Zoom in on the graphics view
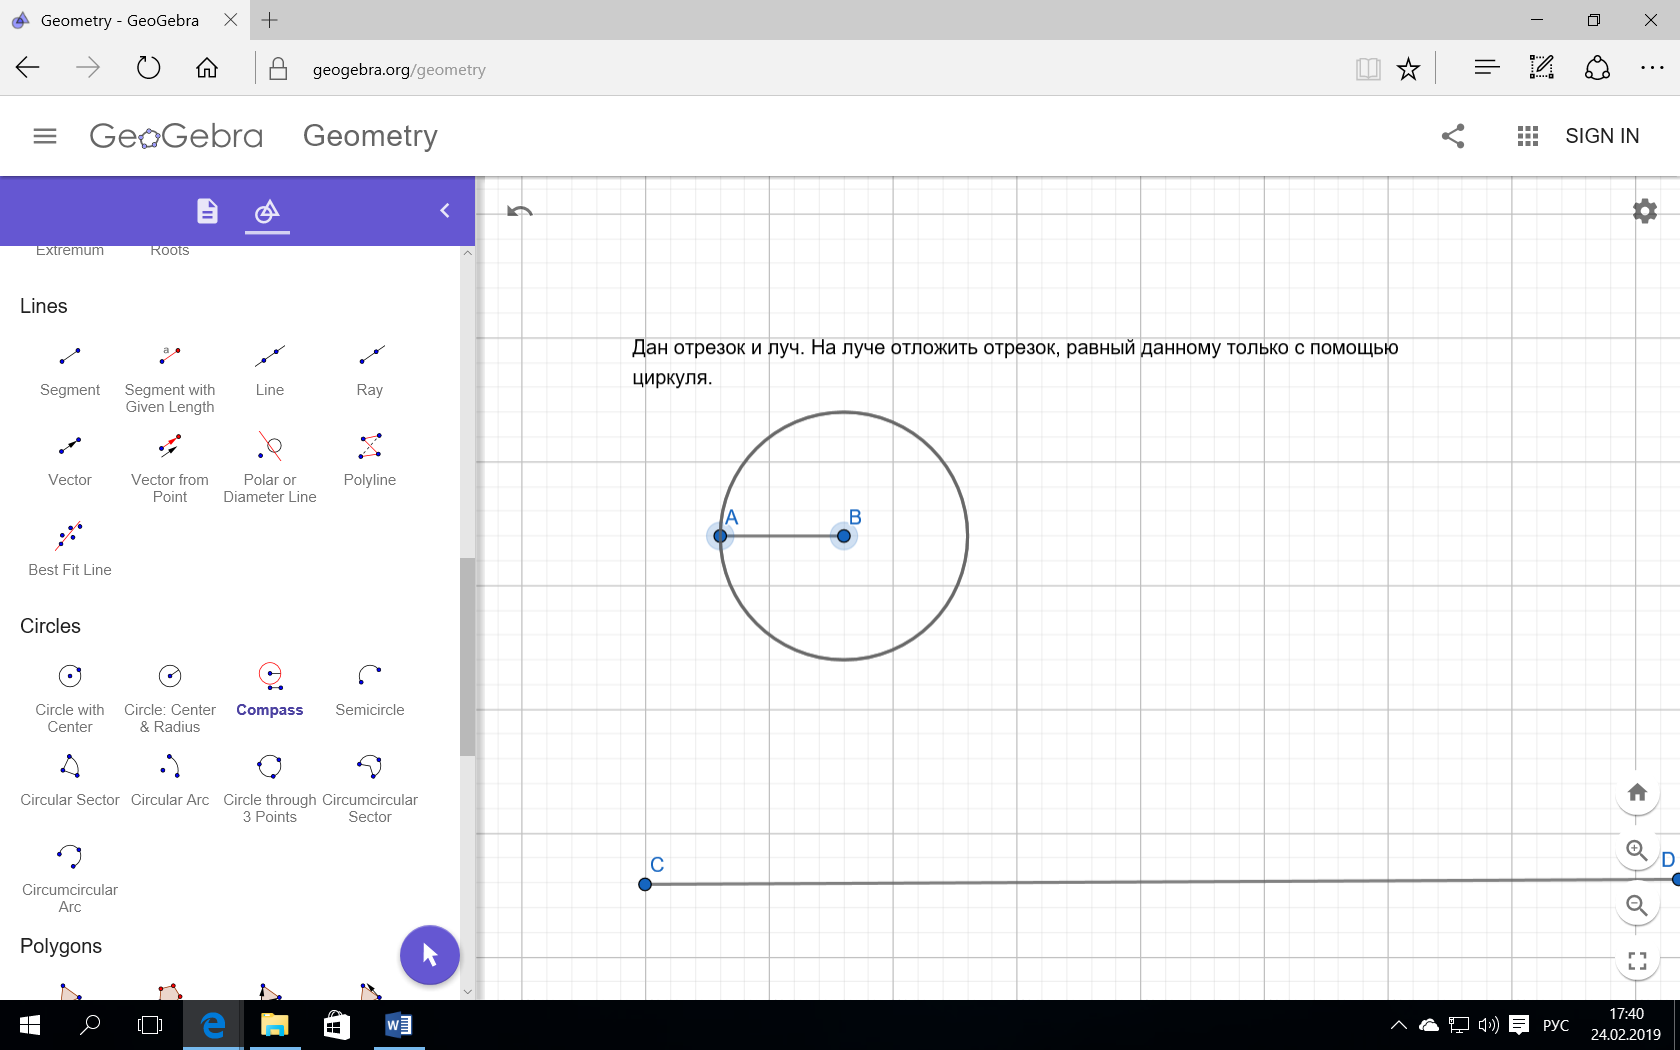Viewport: 1680px width, 1050px height. (x=1637, y=850)
